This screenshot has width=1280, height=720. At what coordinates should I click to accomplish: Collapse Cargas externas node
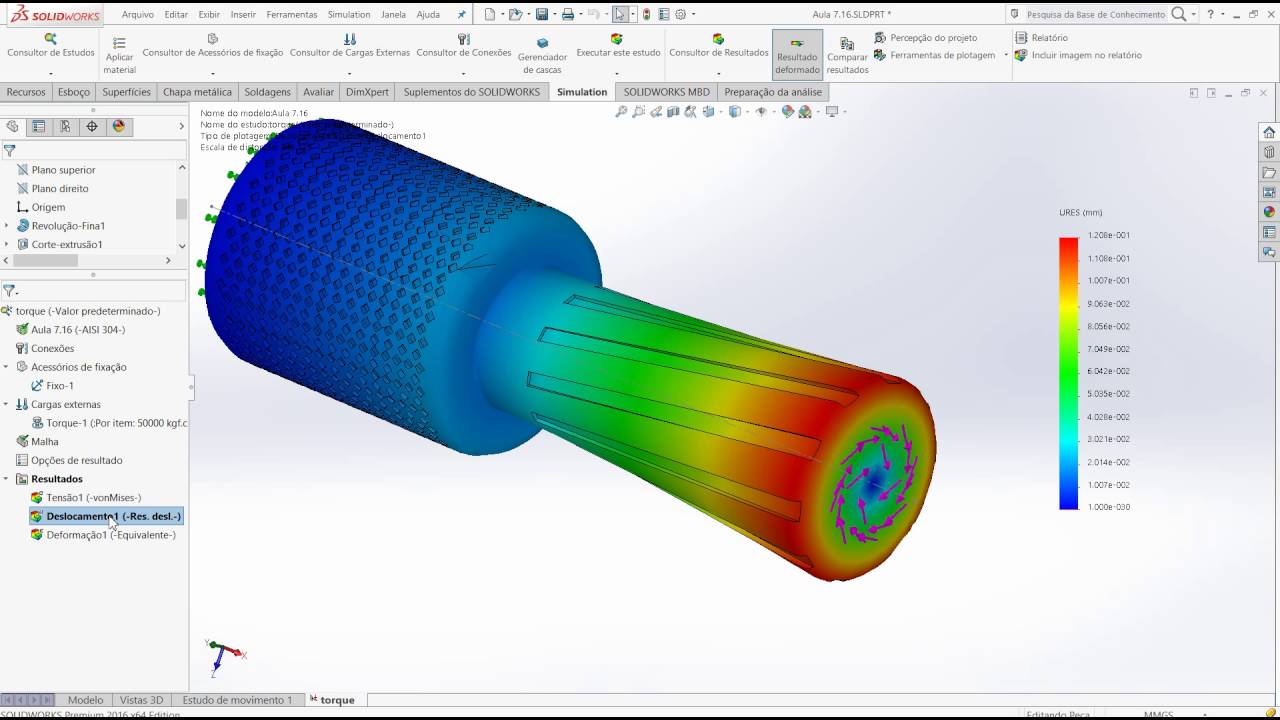(6, 404)
